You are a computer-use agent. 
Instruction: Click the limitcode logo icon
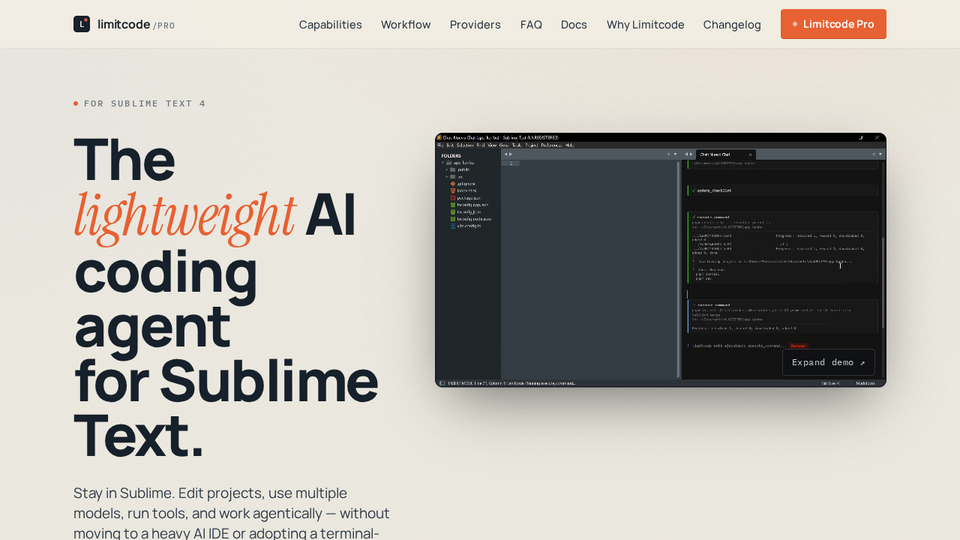[x=81, y=24]
